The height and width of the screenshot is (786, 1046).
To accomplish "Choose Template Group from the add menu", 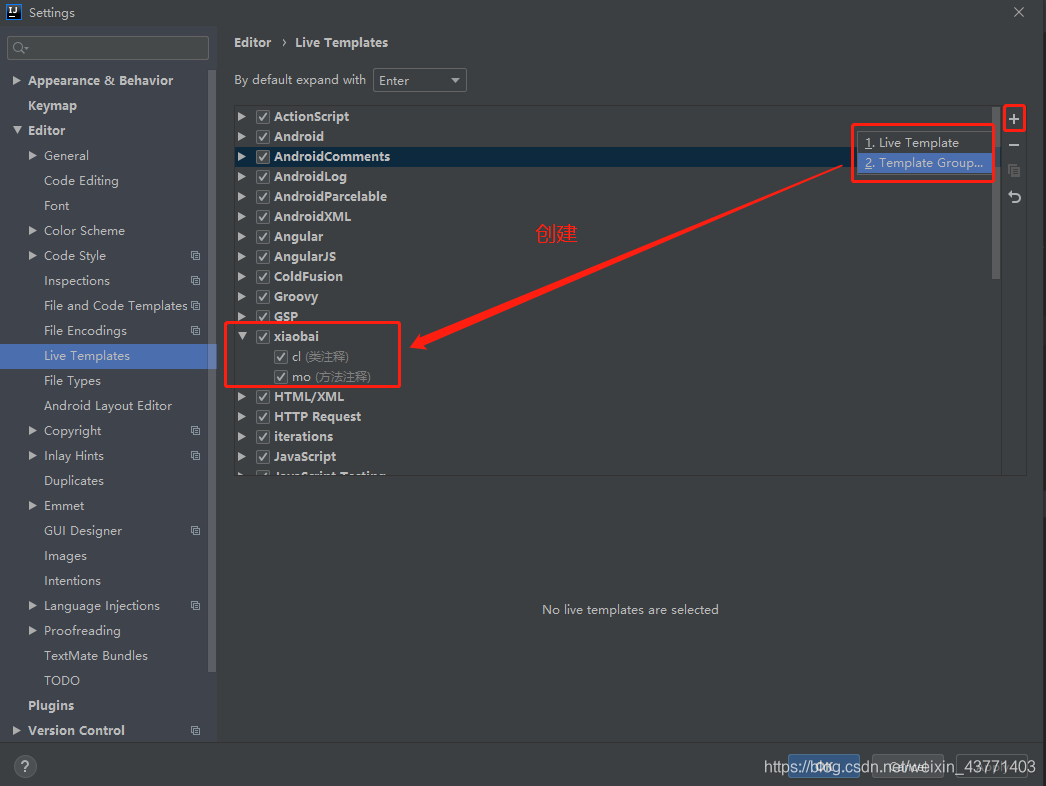I will point(924,163).
